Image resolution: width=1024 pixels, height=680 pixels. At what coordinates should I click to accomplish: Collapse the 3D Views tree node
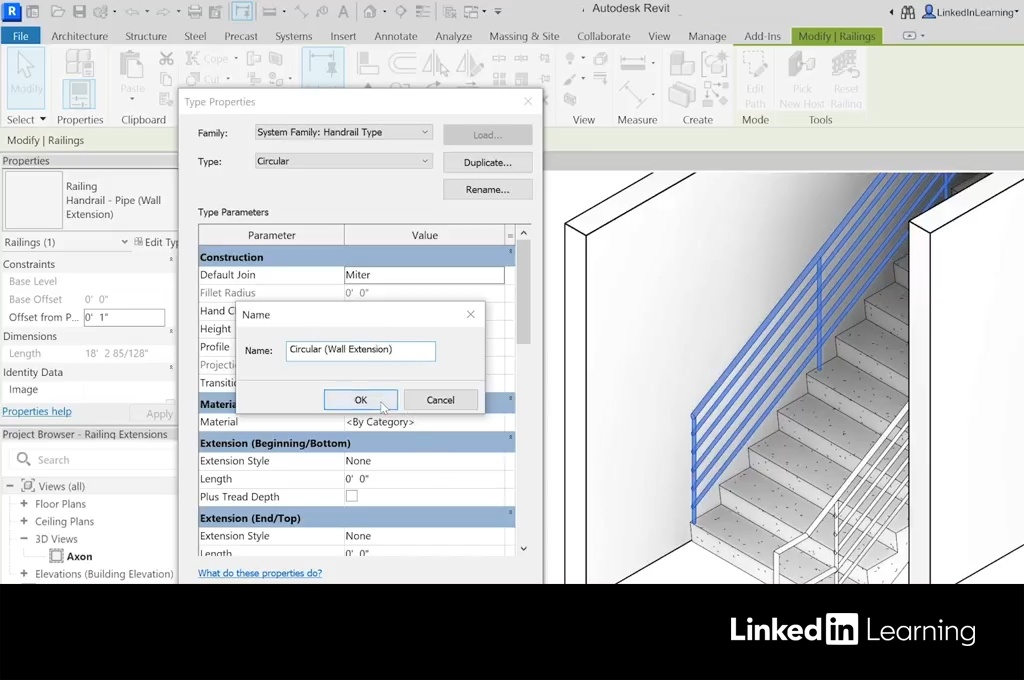24,539
